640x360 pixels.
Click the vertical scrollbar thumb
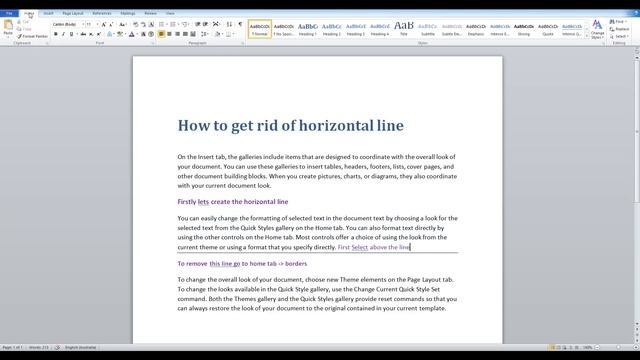pos(636,131)
